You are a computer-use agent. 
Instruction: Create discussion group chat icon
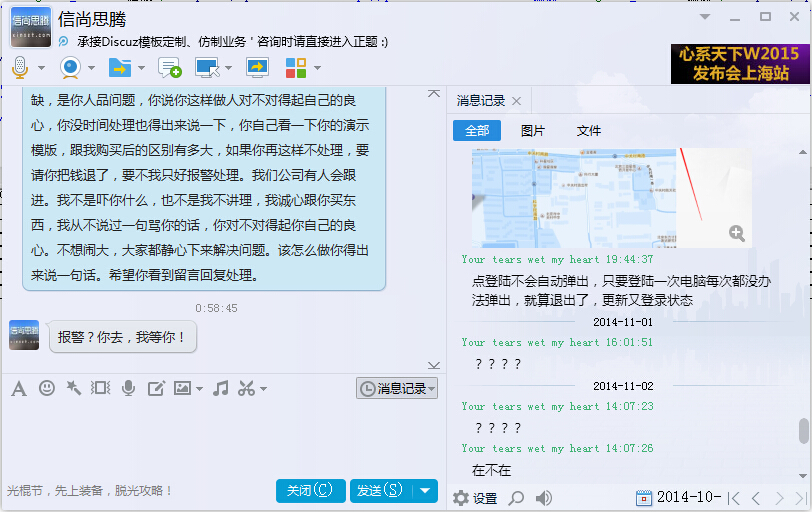point(170,68)
